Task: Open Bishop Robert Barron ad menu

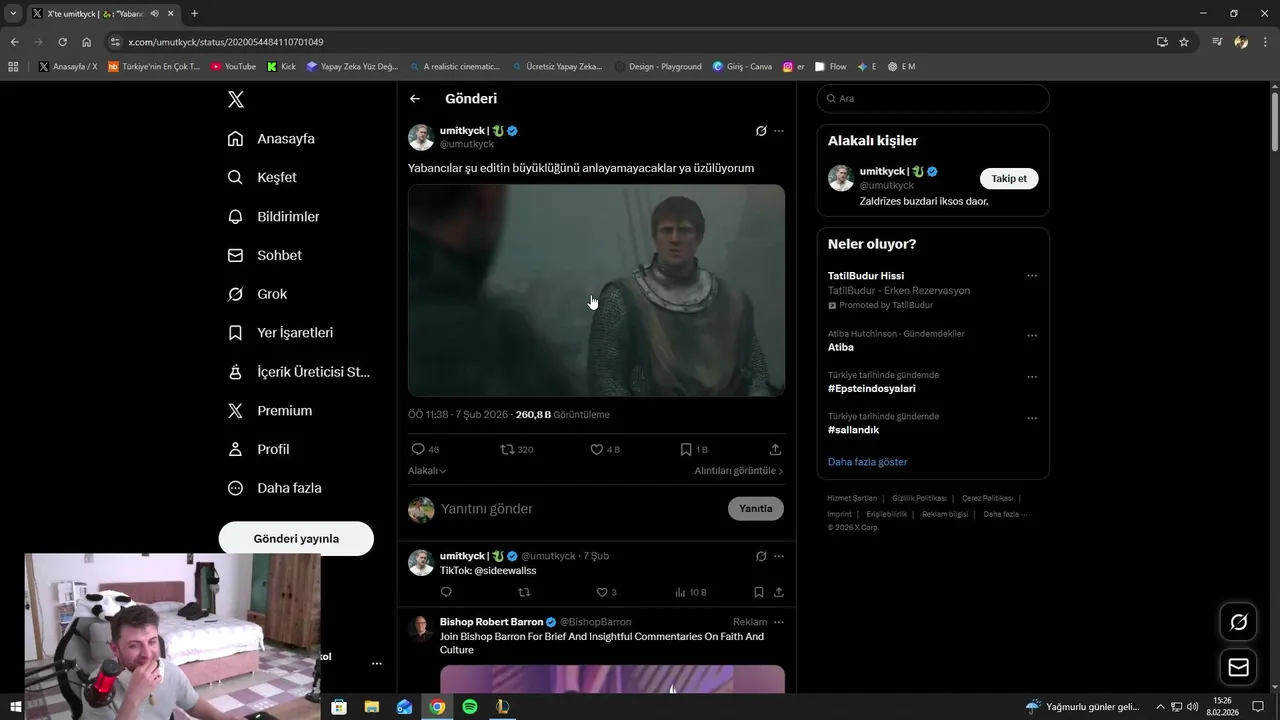Action: [779, 622]
